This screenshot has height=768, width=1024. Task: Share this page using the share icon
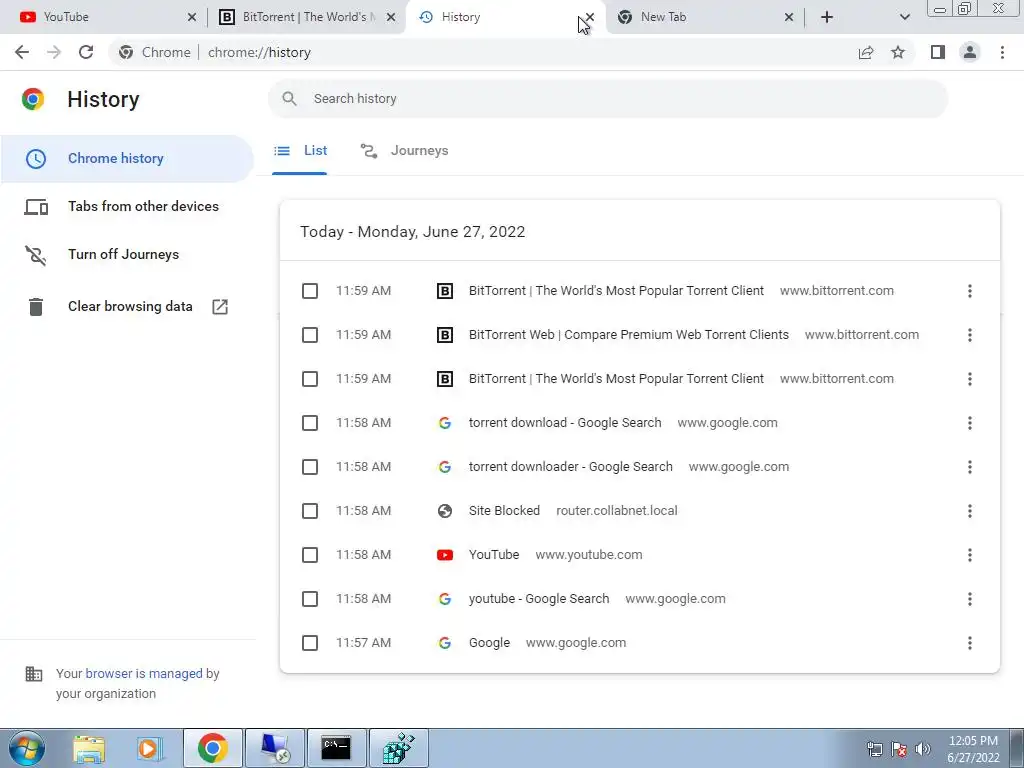click(866, 52)
